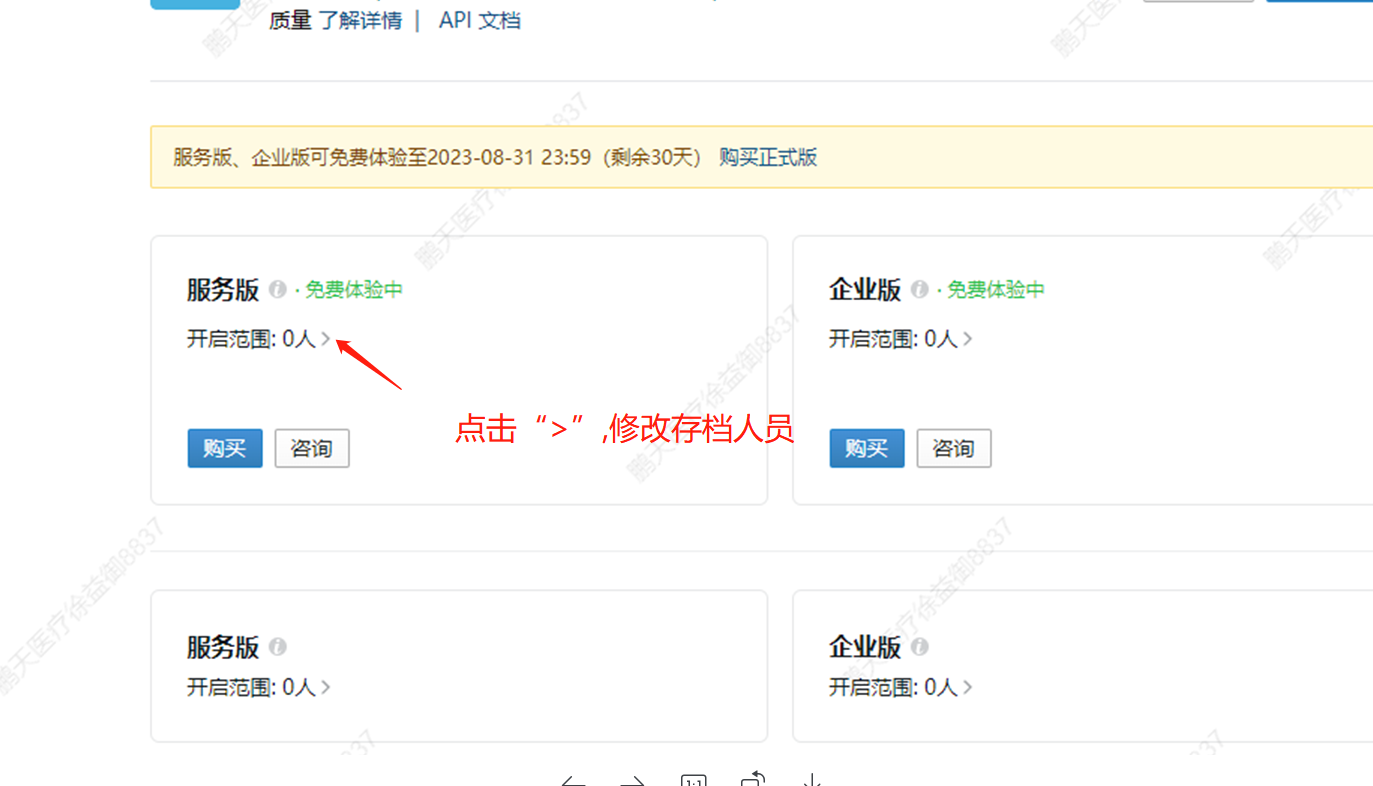This screenshot has height=786, width=1373.
Task: Expand 开启范围 chevron in trial 服务版 card
Action: pos(325,339)
